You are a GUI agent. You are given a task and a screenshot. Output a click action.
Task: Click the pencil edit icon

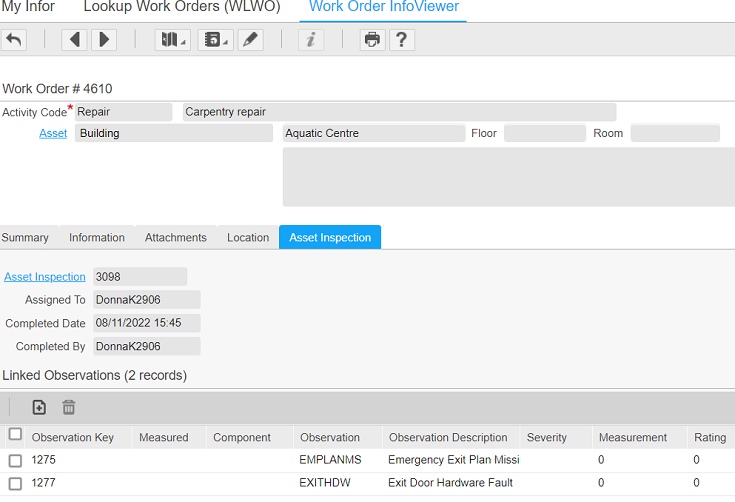coord(251,40)
